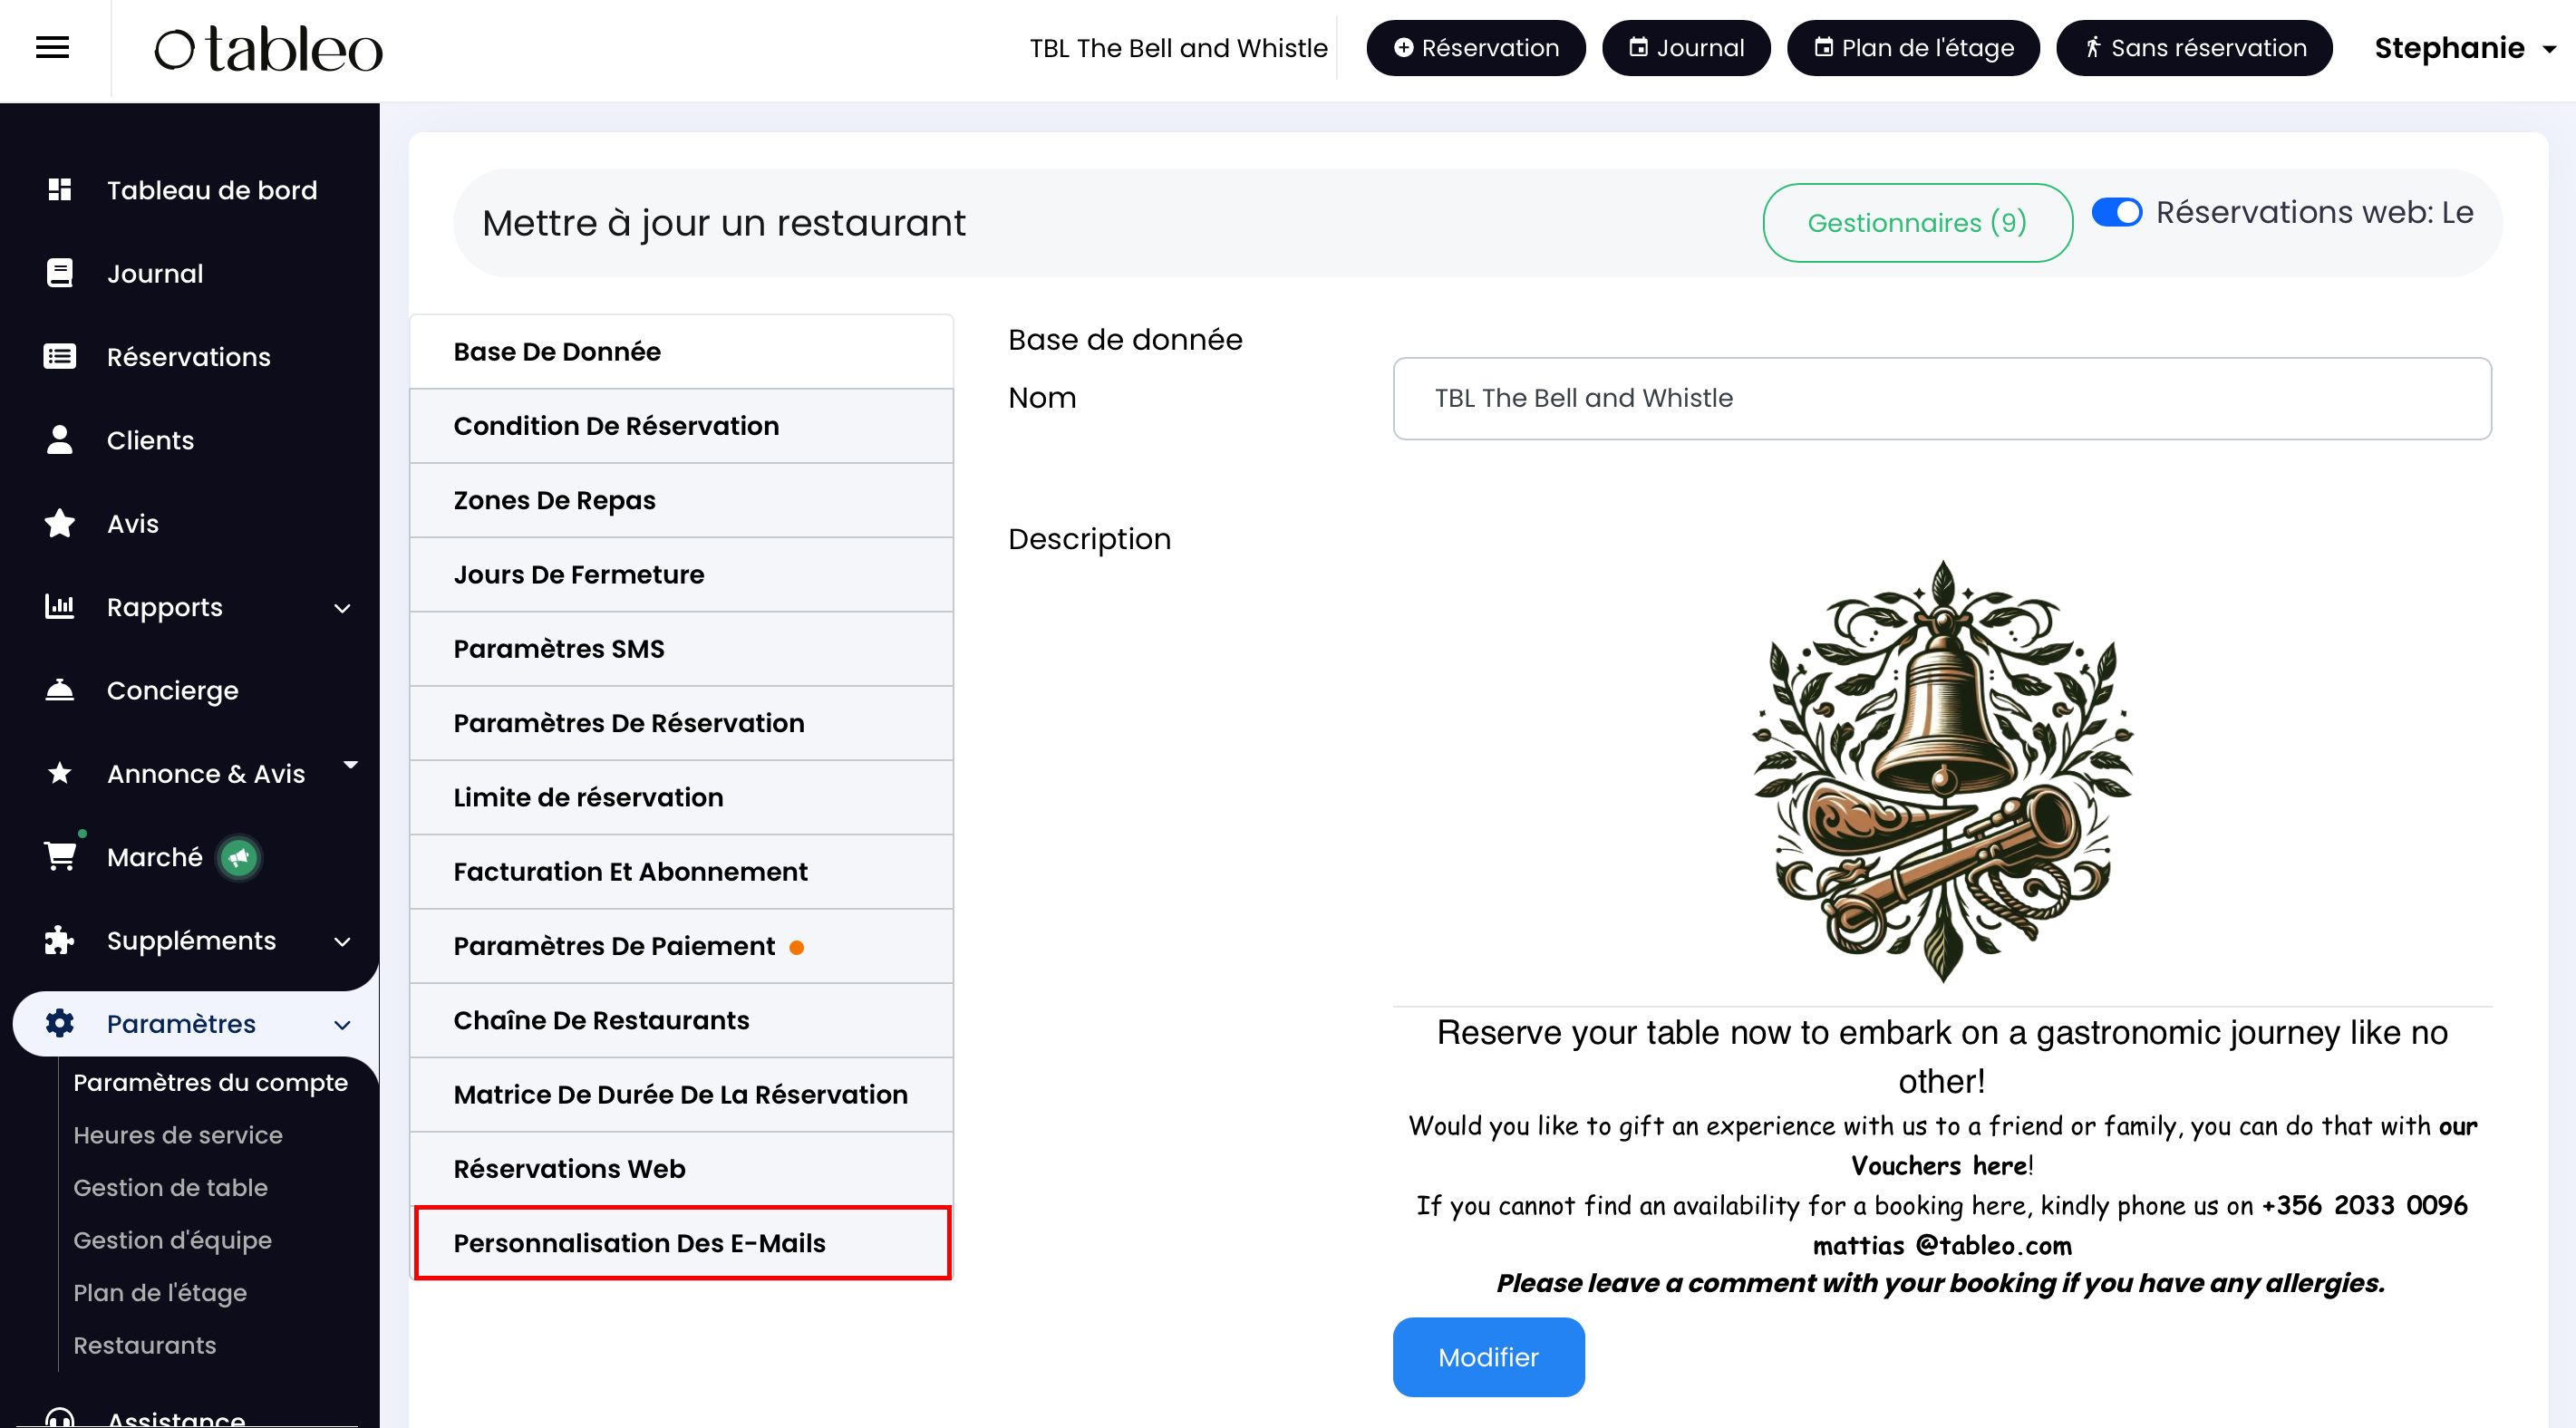Open the hamburger menu icon
The height and width of the screenshot is (1428, 2576).
pyautogui.click(x=52, y=47)
